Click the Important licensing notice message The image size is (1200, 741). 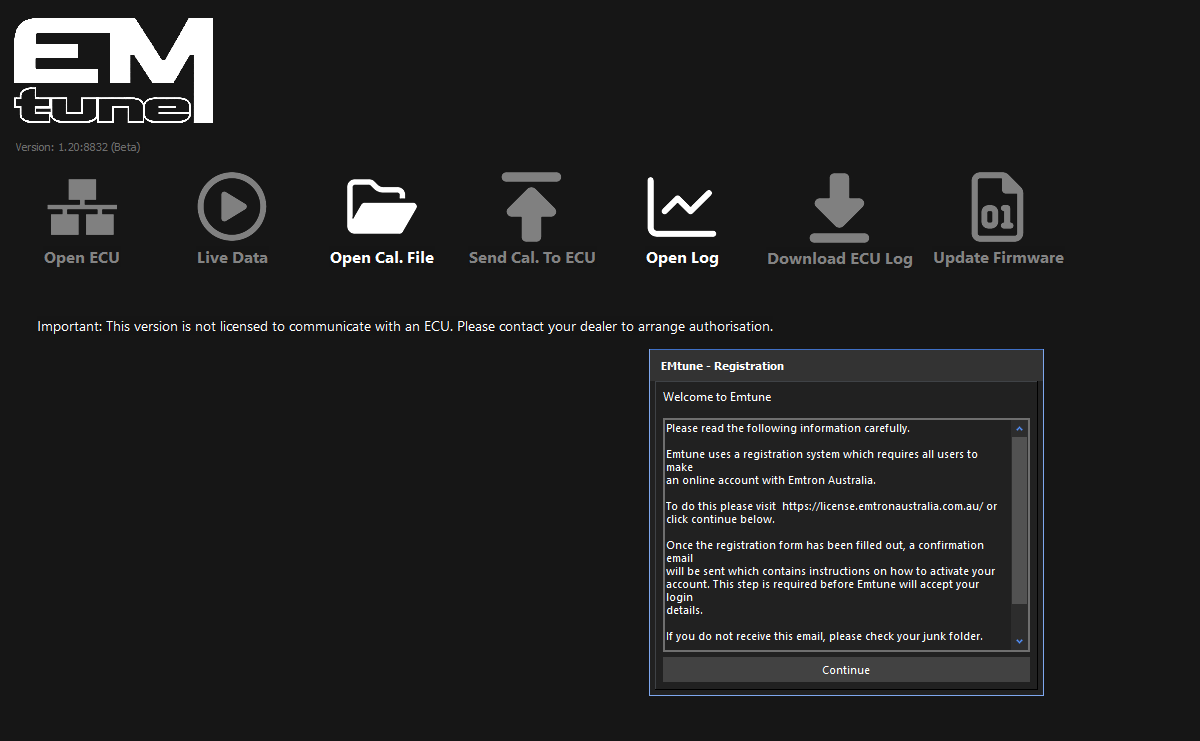click(x=405, y=326)
